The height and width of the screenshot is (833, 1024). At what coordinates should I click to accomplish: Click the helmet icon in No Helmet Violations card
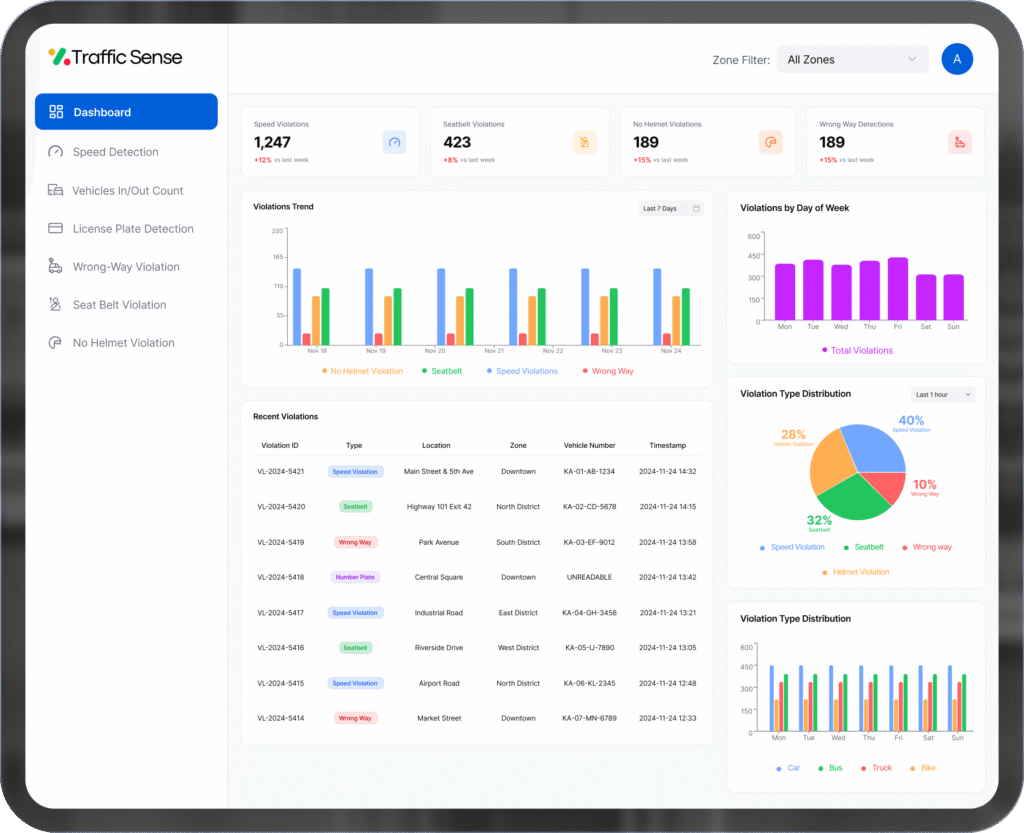tap(770, 143)
